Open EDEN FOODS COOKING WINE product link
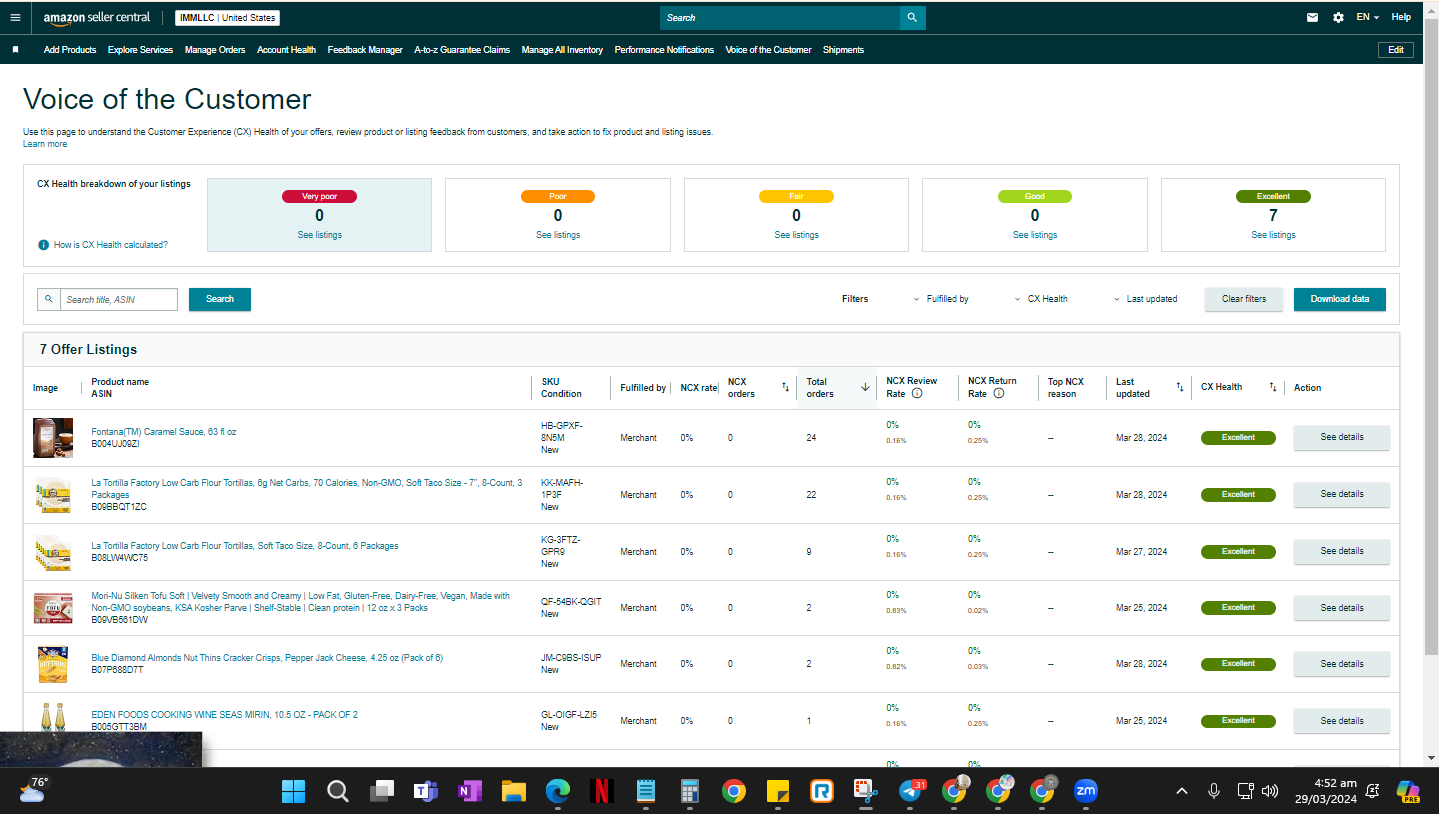Screen dimensions: 1439x814 click(x=224, y=714)
